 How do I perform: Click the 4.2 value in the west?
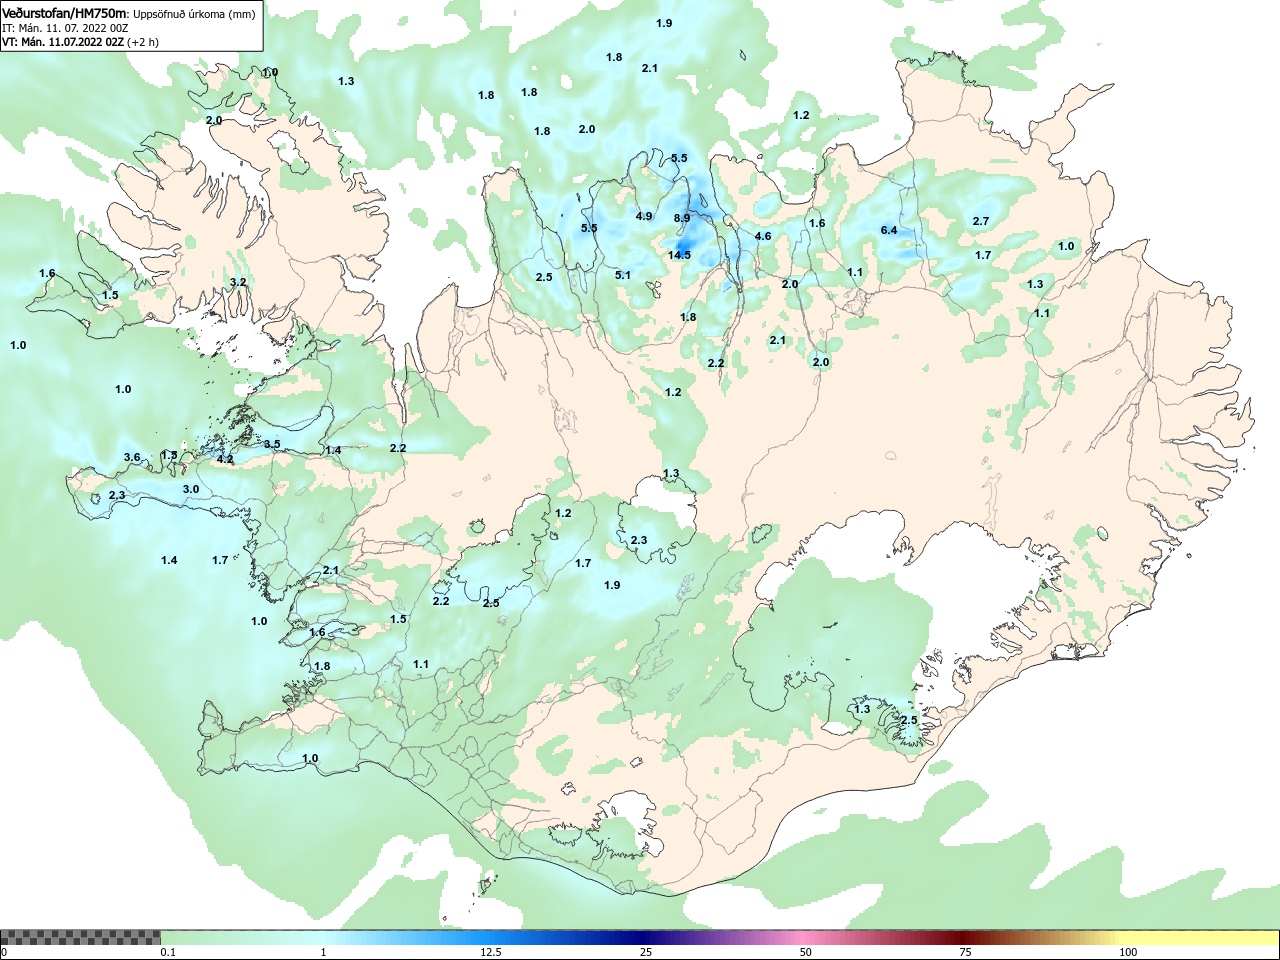[225, 460]
